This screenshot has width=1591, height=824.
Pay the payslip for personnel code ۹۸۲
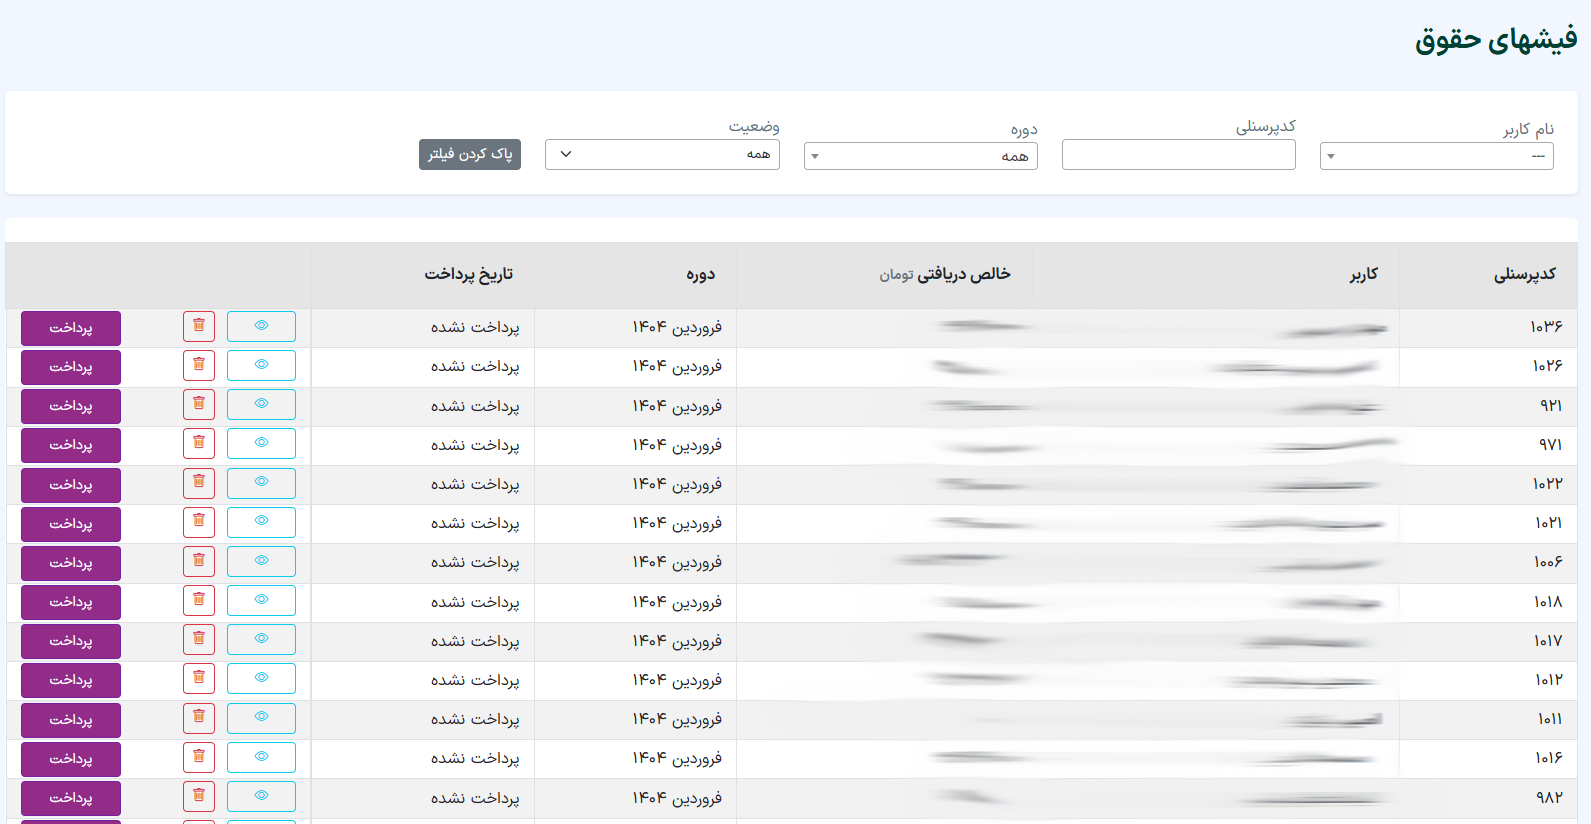(x=71, y=798)
